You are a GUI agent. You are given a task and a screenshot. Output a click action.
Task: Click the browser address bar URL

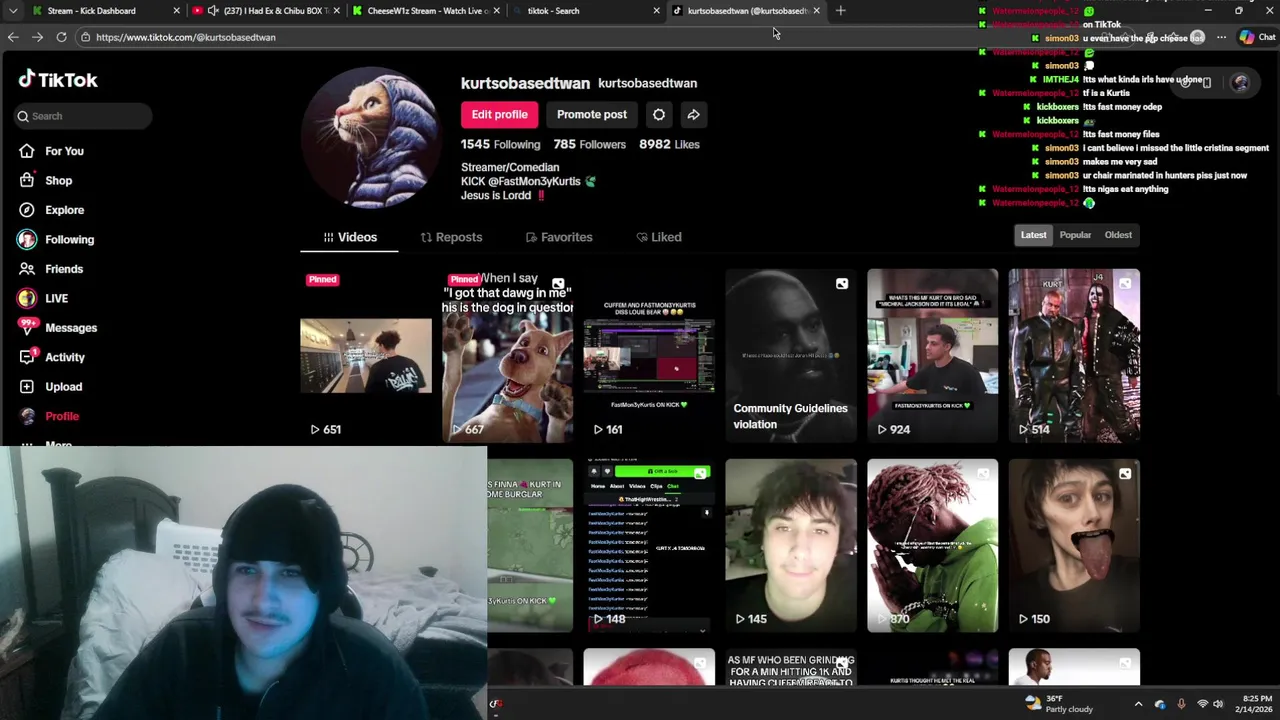(186, 37)
